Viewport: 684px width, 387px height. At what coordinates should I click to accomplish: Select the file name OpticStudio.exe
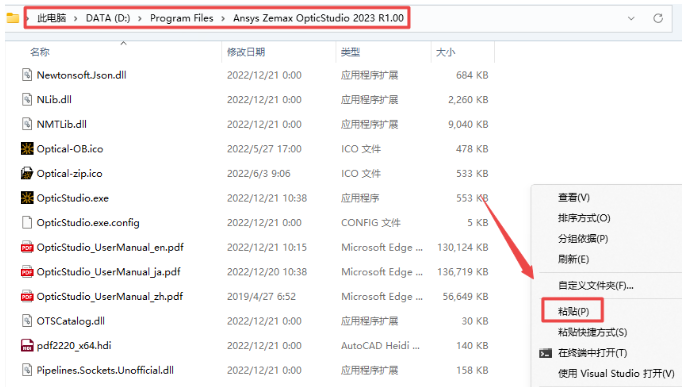(72, 198)
